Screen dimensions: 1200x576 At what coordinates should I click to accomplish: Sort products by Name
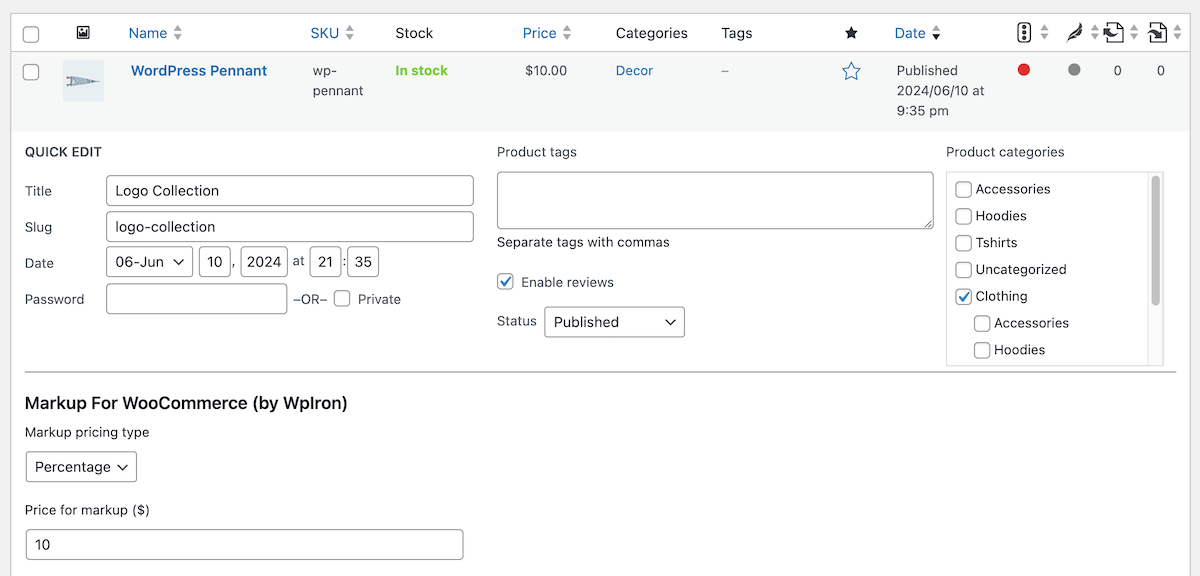coord(148,33)
